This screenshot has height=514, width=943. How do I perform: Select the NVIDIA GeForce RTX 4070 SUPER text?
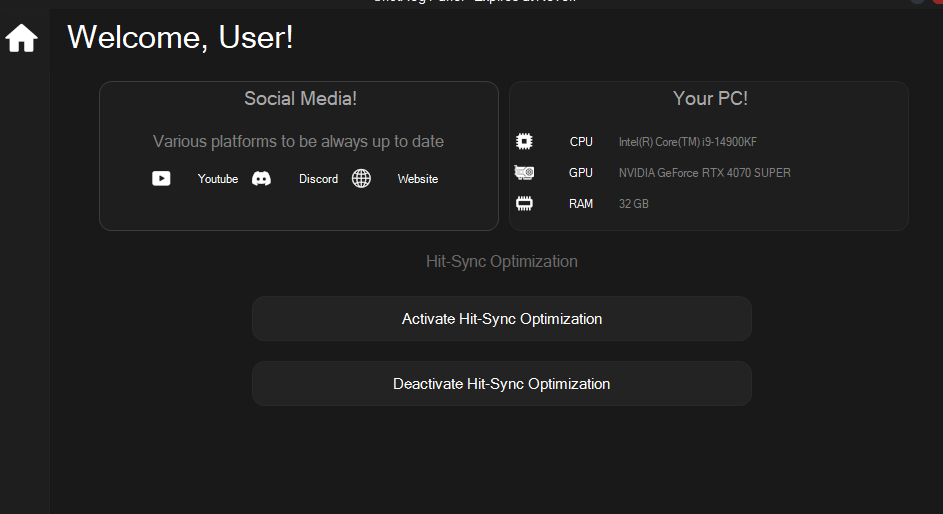pyautogui.click(x=704, y=173)
